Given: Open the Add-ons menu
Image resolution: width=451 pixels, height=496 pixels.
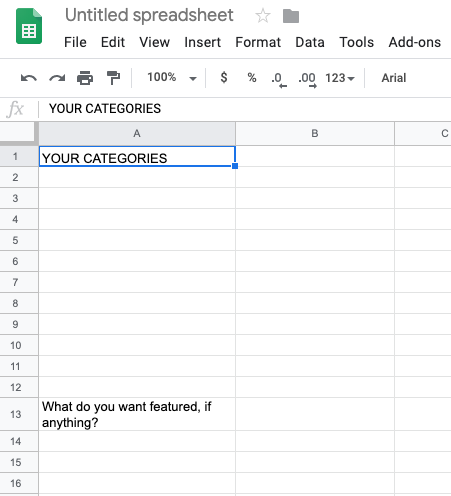Looking at the screenshot, I should [x=415, y=42].
